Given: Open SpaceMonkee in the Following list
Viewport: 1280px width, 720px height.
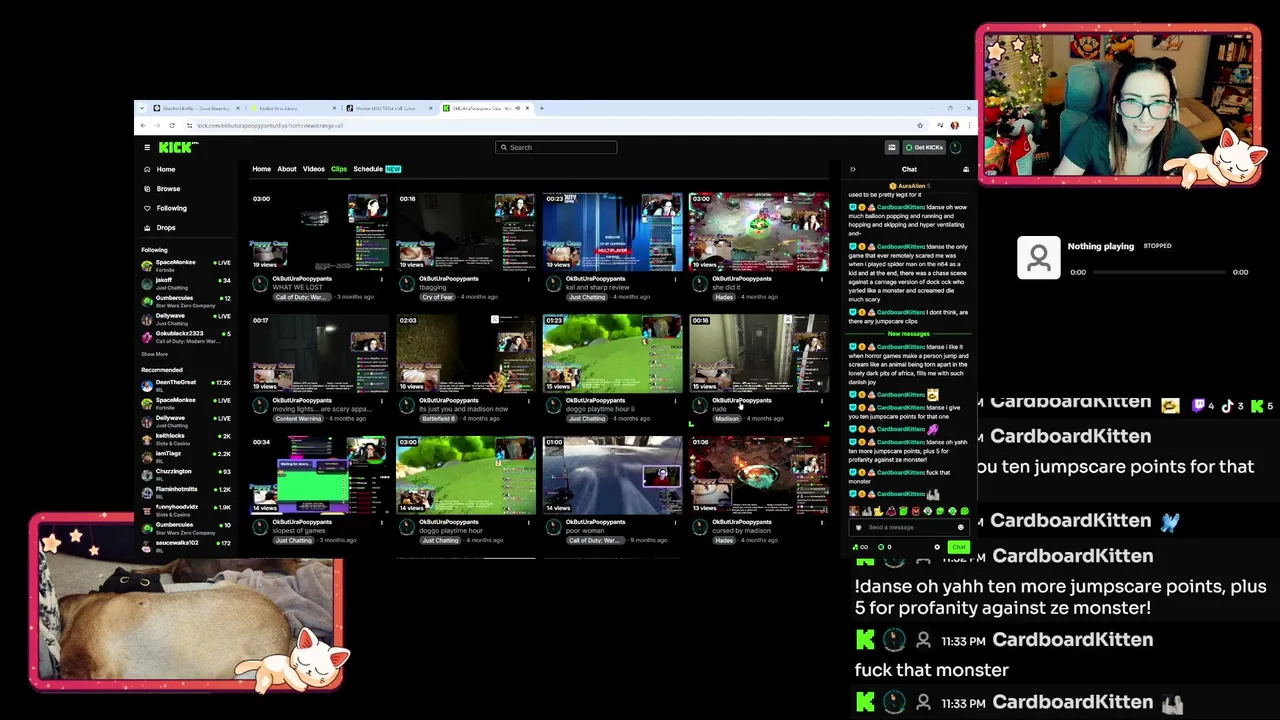Looking at the screenshot, I should pyautogui.click(x=186, y=264).
